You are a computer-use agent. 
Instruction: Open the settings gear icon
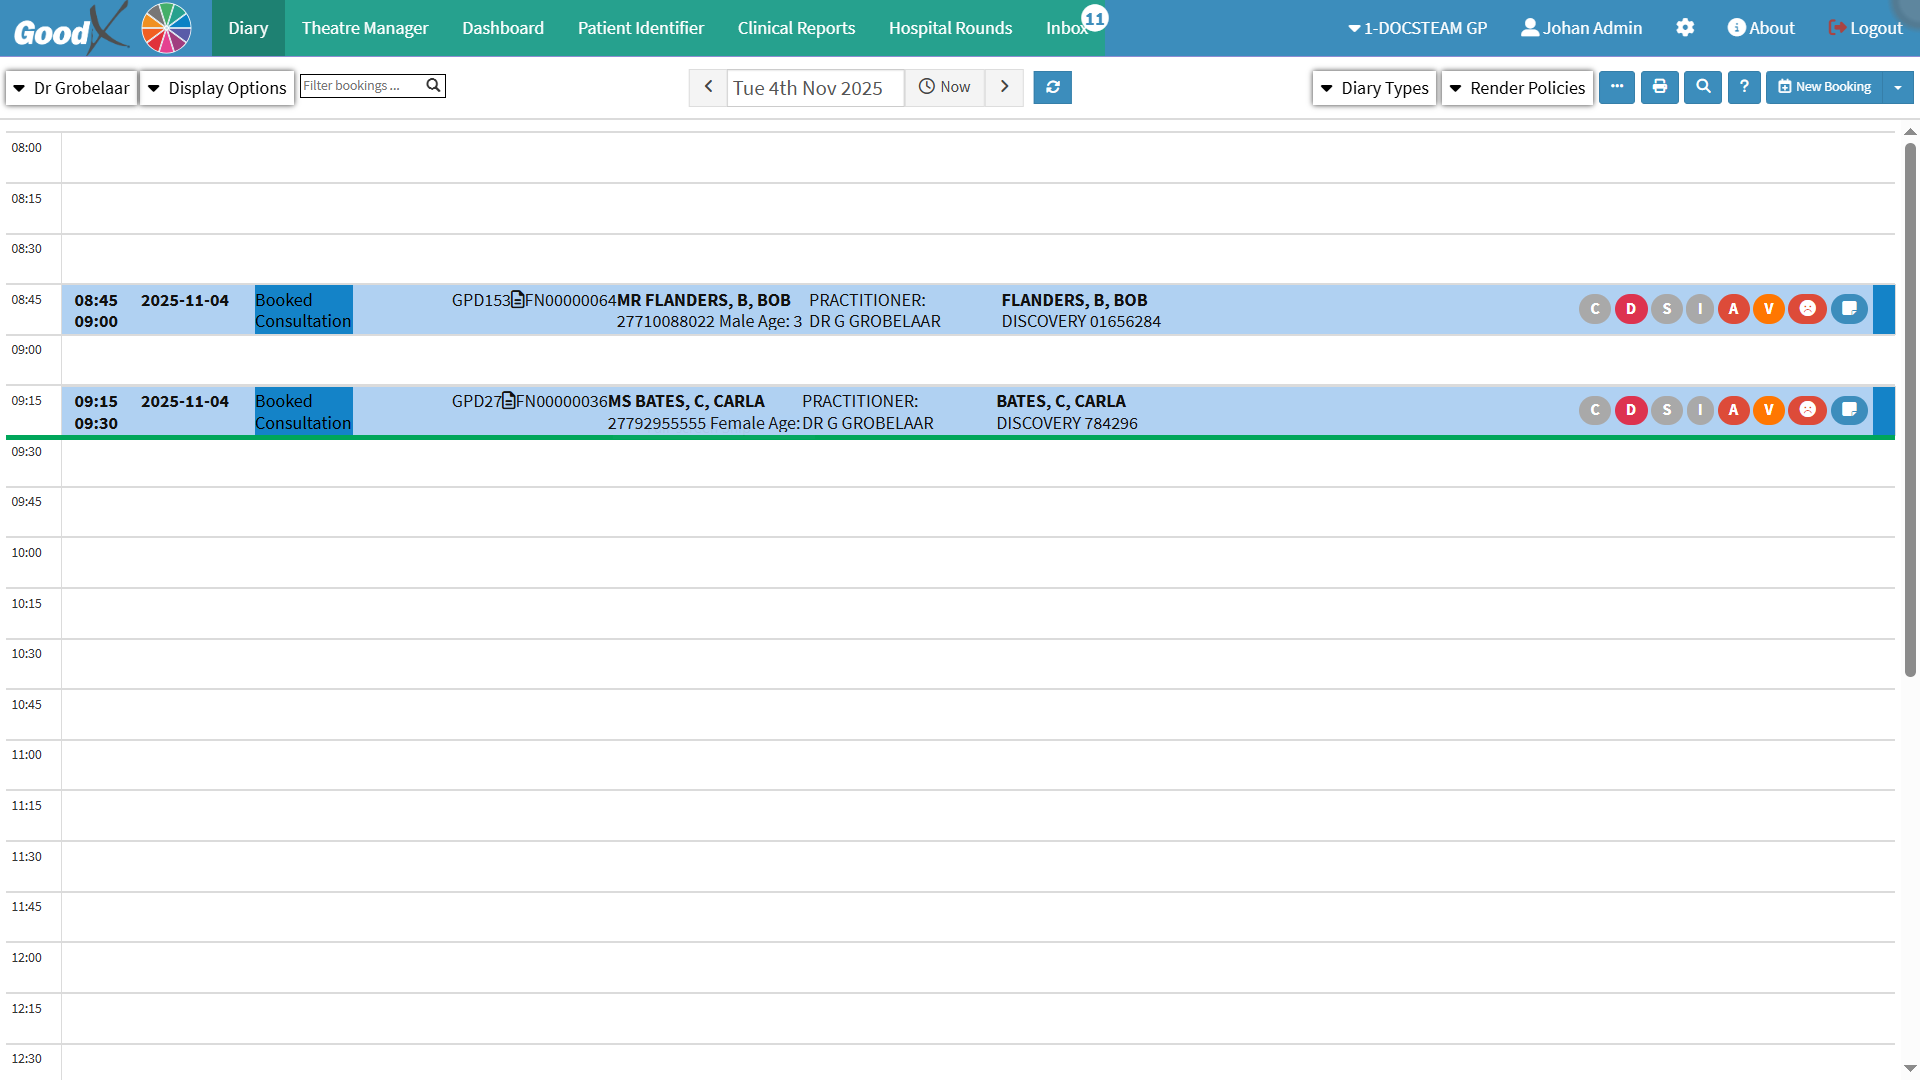[1685, 28]
